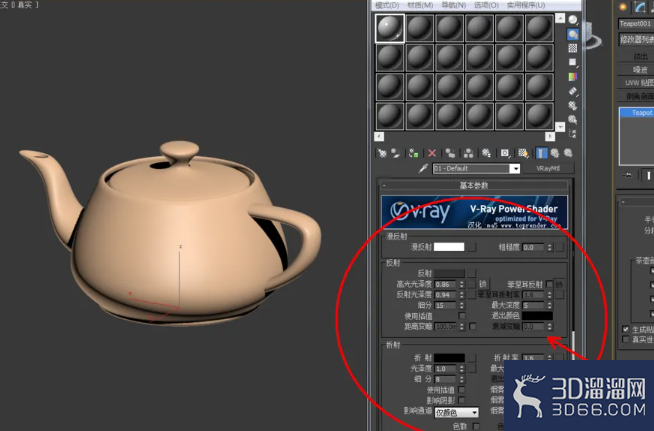Open the 选项(O) menu

486,5
